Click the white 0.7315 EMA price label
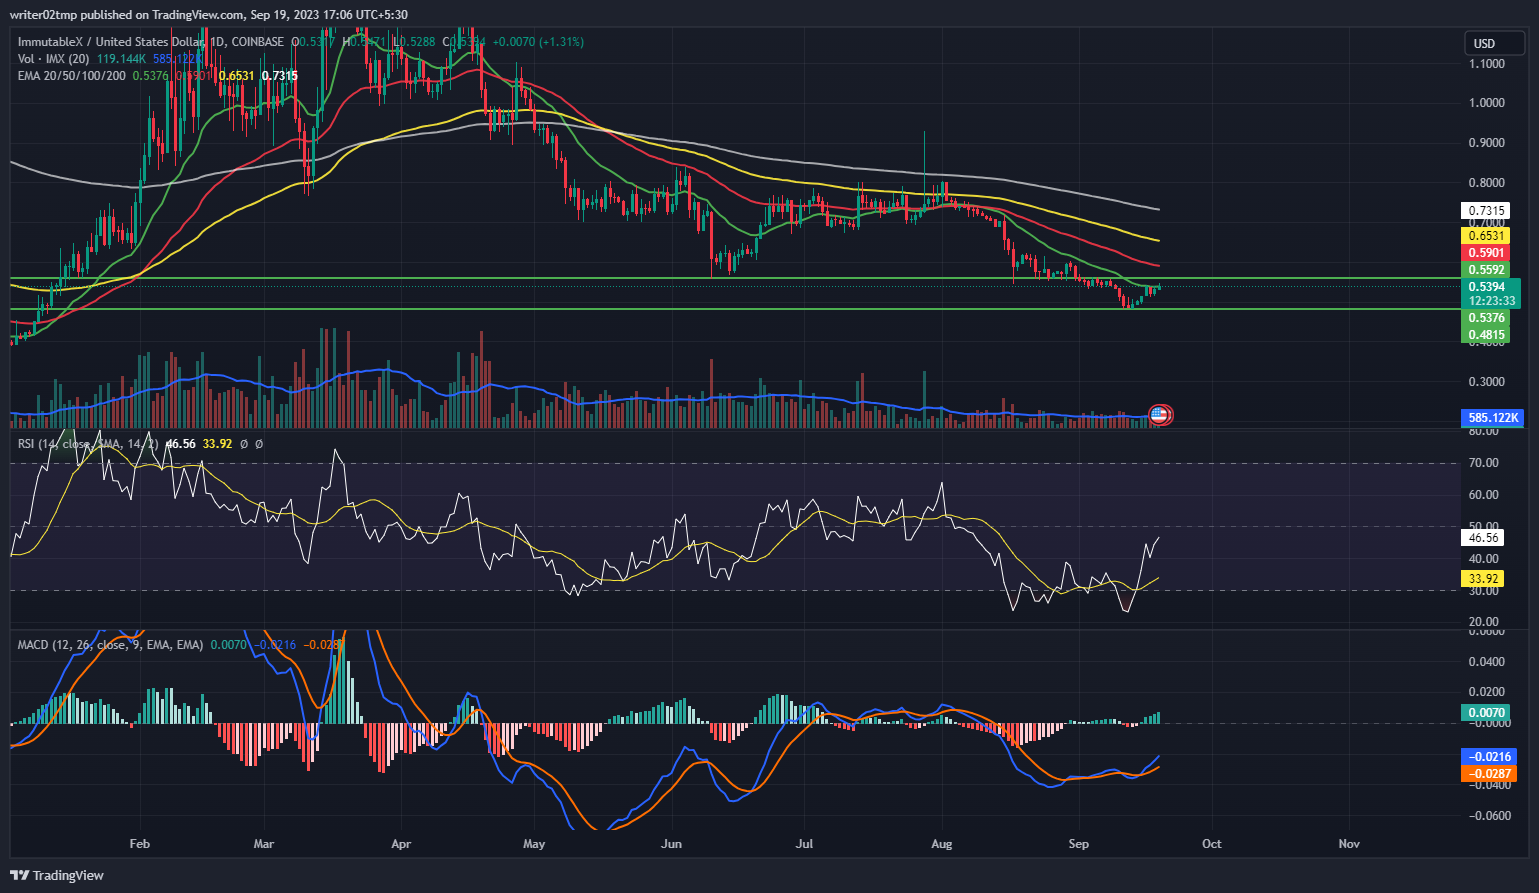The height and width of the screenshot is (893, 1539). point(1485,211)
